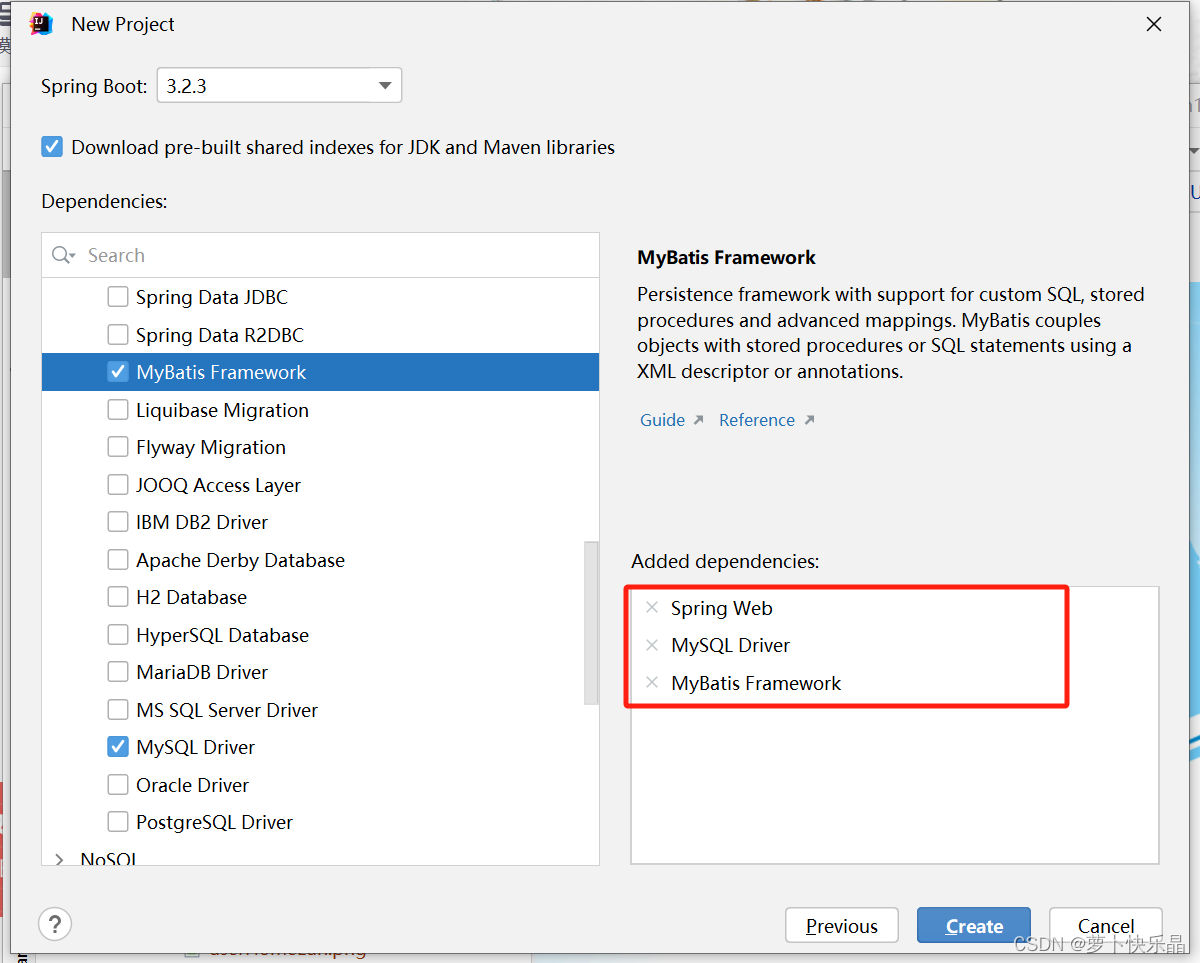Image resolution: width=1200 pixels, height=963 pixels.
Task: Click the Previous button
Action: coord(842,926)
